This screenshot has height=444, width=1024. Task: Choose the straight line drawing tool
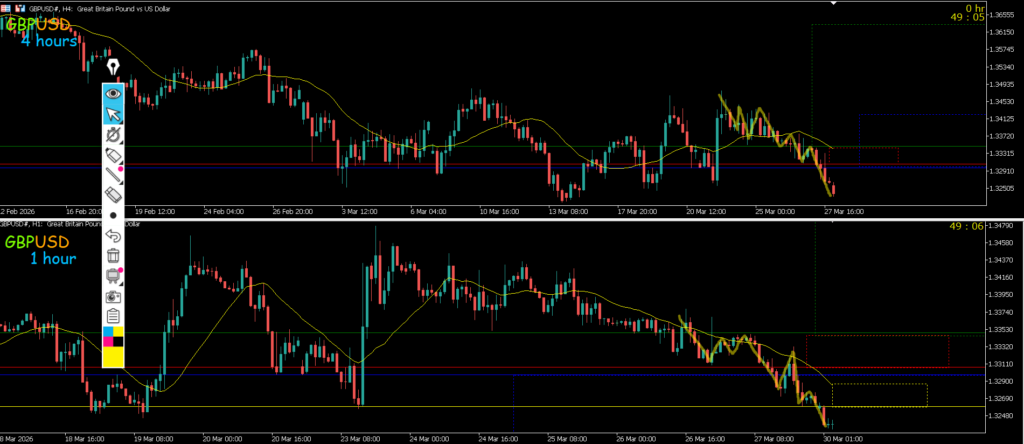click(113, 176)
